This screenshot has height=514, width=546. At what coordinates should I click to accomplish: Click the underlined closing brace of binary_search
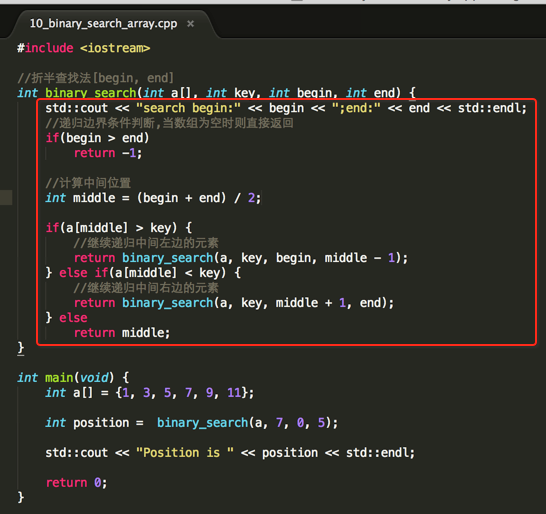coord(21,348)
